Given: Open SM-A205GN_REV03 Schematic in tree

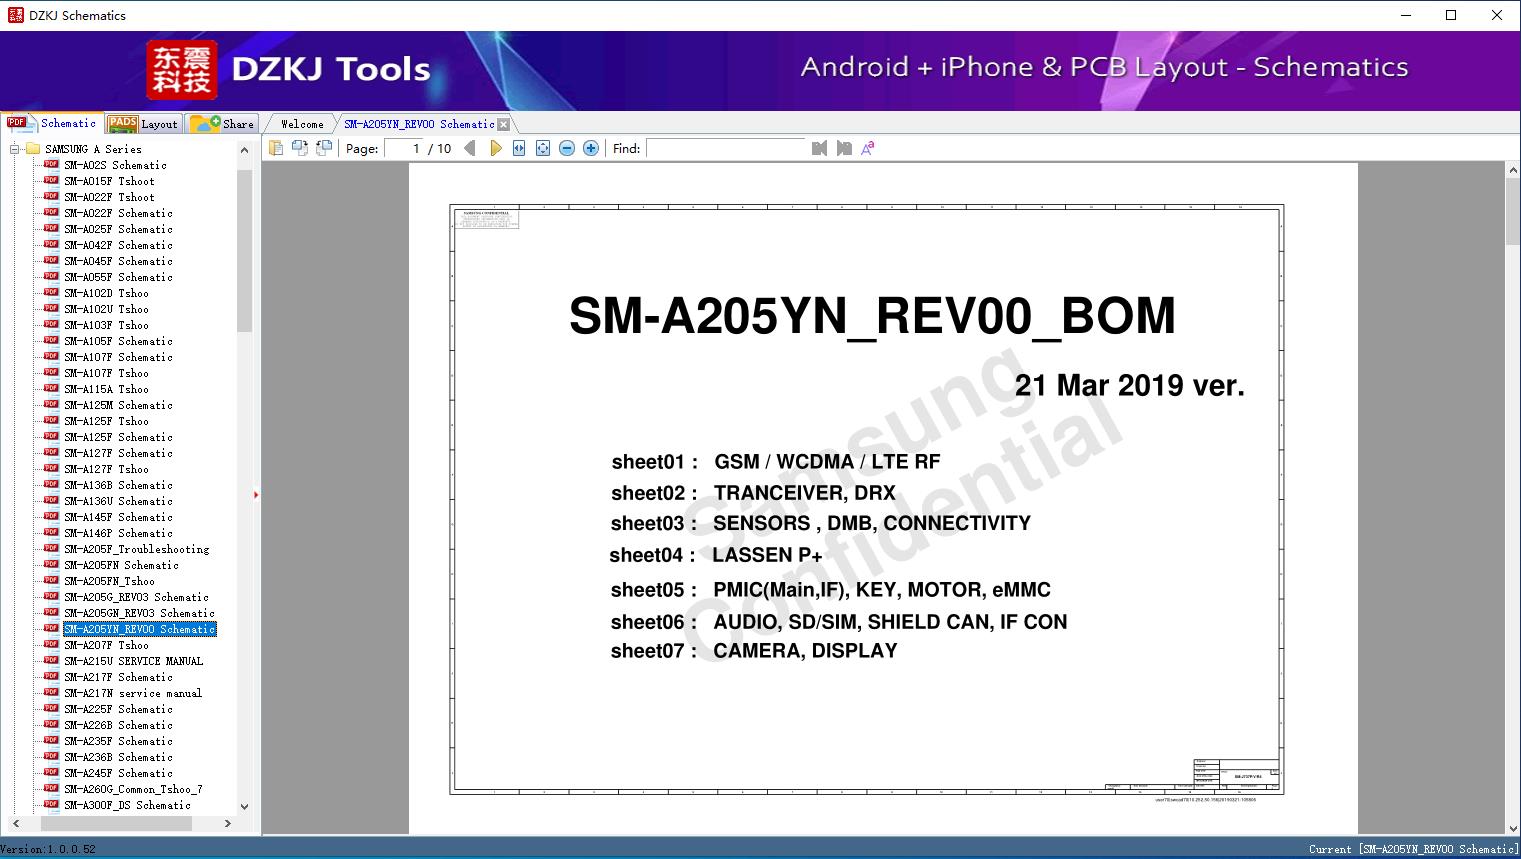Looking at the screenshot, I should click(140, 613).
